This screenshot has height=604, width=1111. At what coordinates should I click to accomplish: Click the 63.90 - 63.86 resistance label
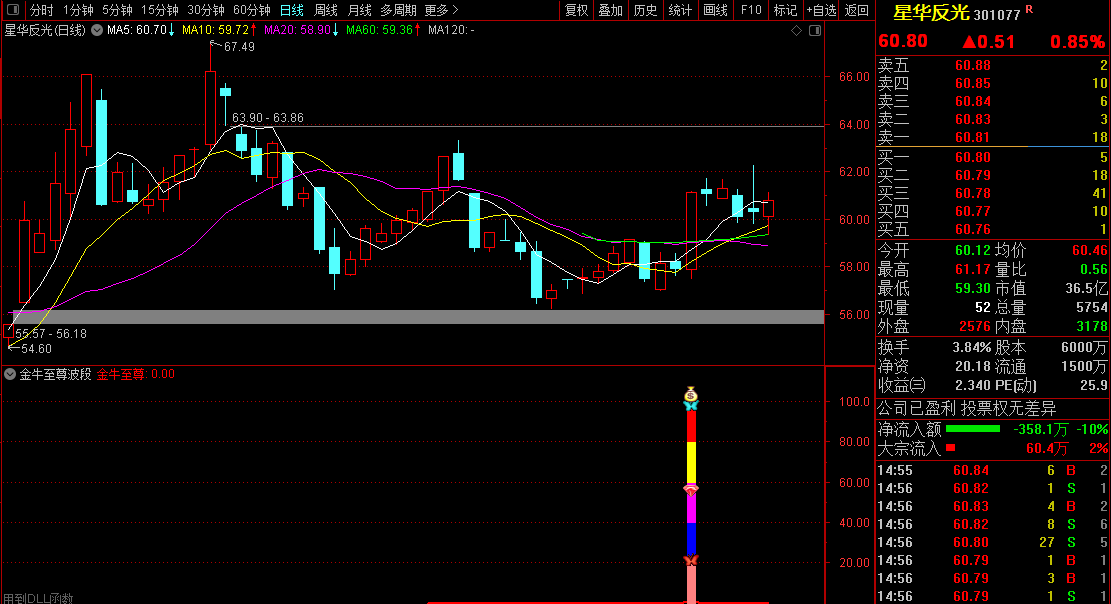pyautogui.click(x=268, y=118)
